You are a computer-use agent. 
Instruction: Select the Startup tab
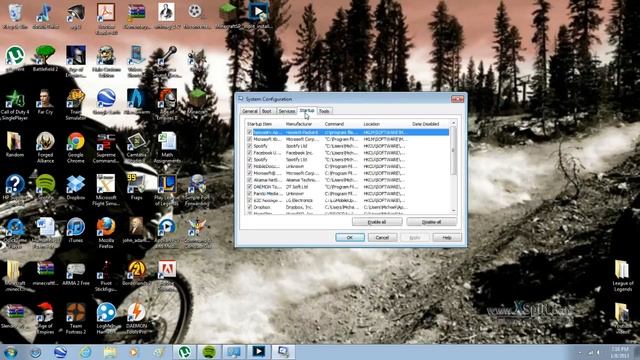pyautogui.click(x=307, y=111)
